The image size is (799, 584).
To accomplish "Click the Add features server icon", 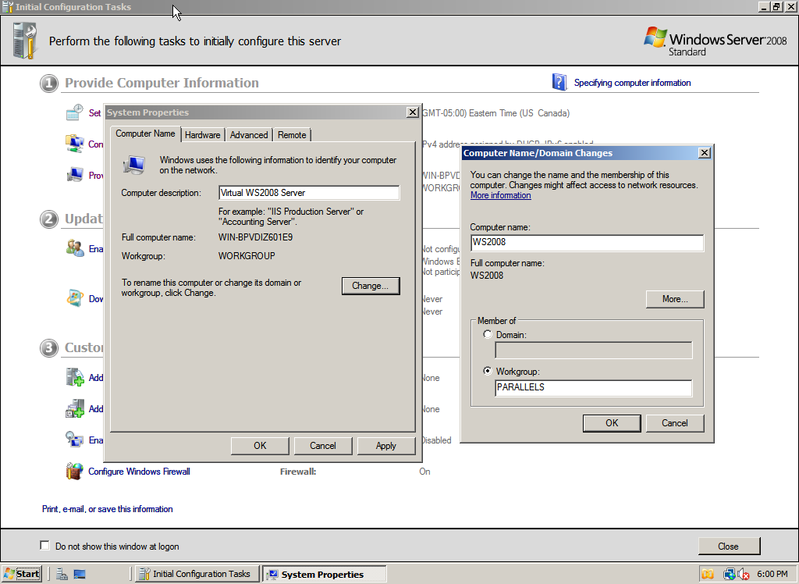I will pos(74,408).
